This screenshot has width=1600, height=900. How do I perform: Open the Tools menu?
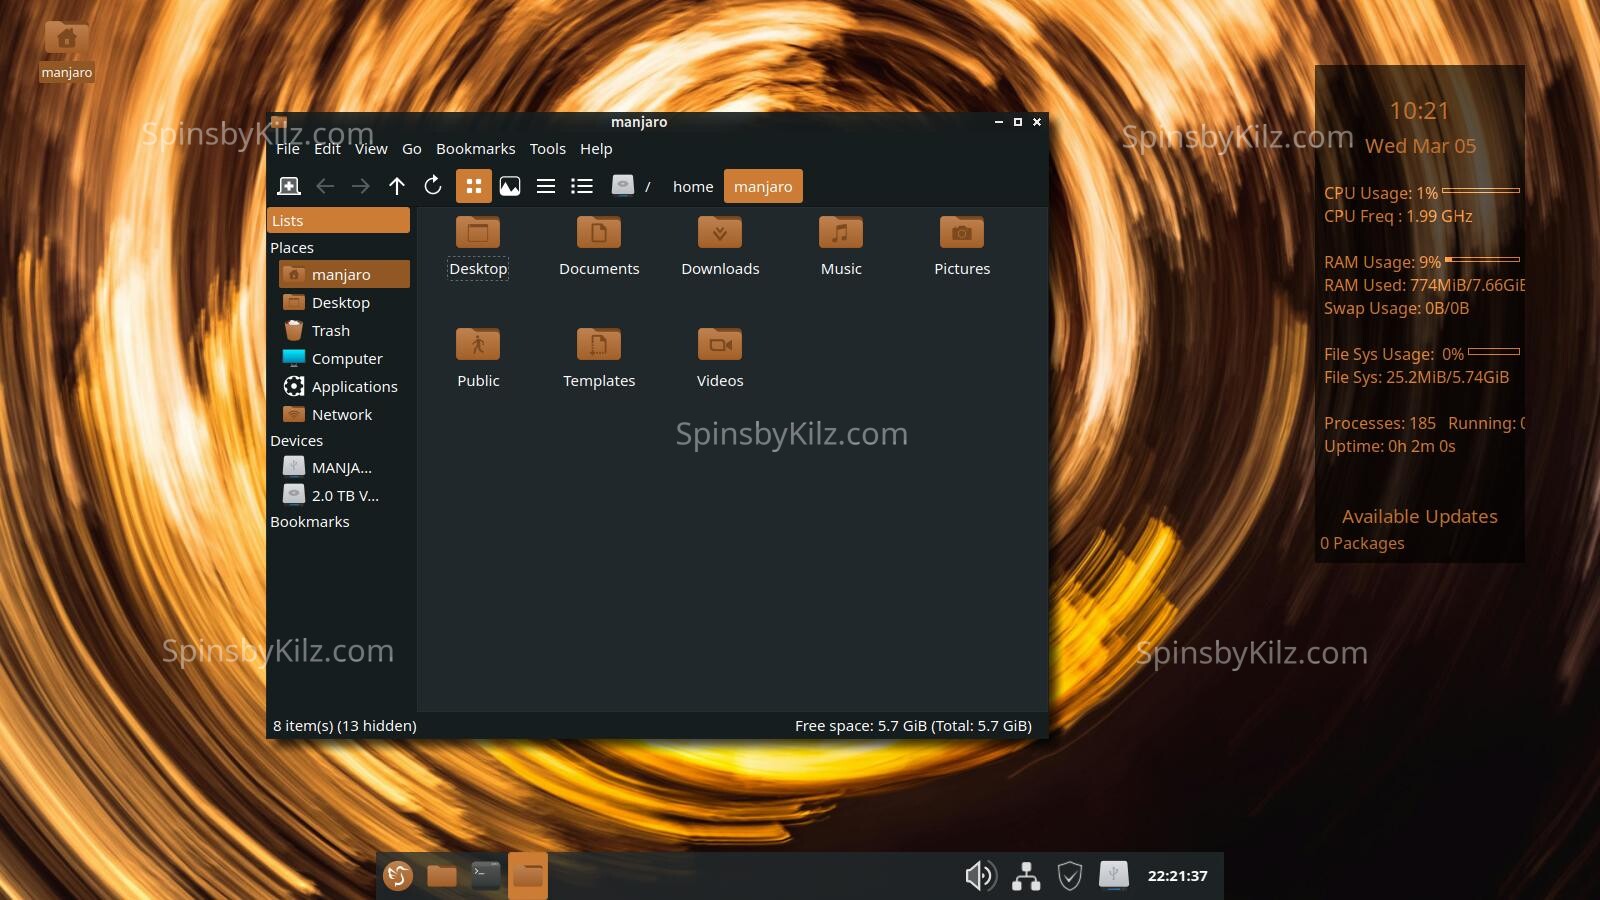[548, 149]
